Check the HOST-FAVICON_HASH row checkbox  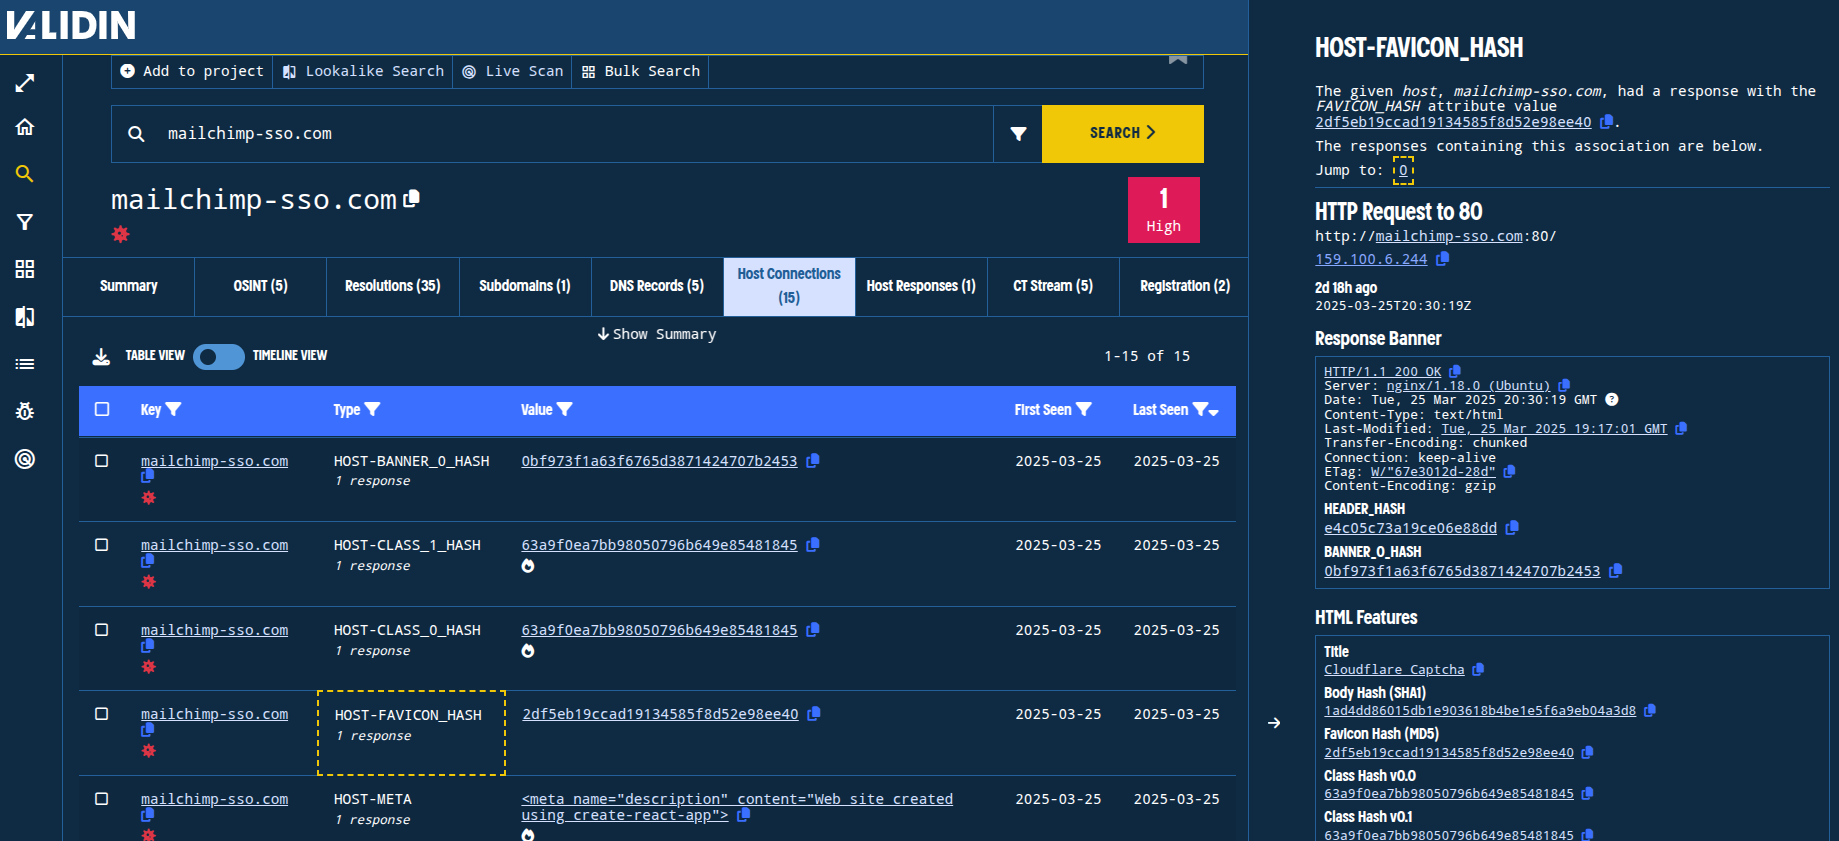click(102, 714)
